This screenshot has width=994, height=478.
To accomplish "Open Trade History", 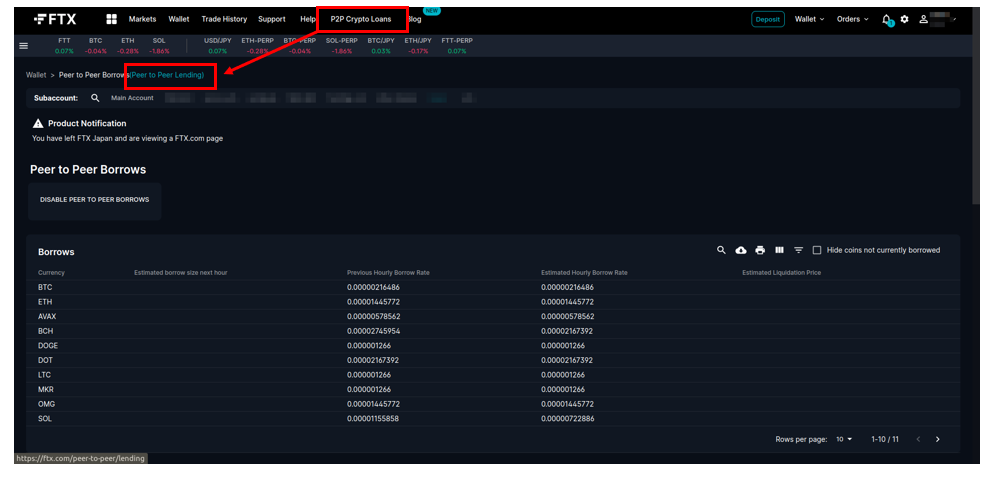I will [x=224, y=19].
